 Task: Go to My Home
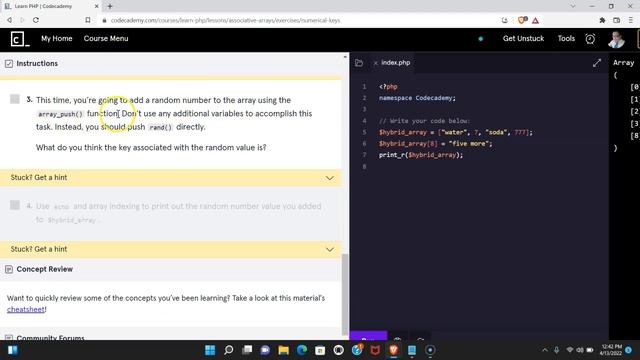[57, 38]
